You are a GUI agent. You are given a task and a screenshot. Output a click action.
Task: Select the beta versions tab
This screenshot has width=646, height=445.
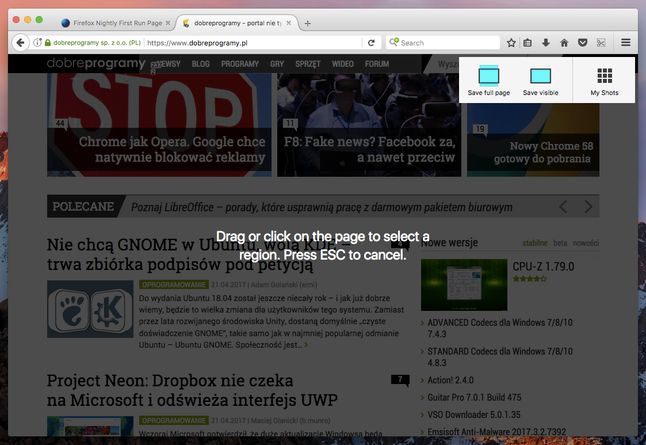tap(560, 243)
